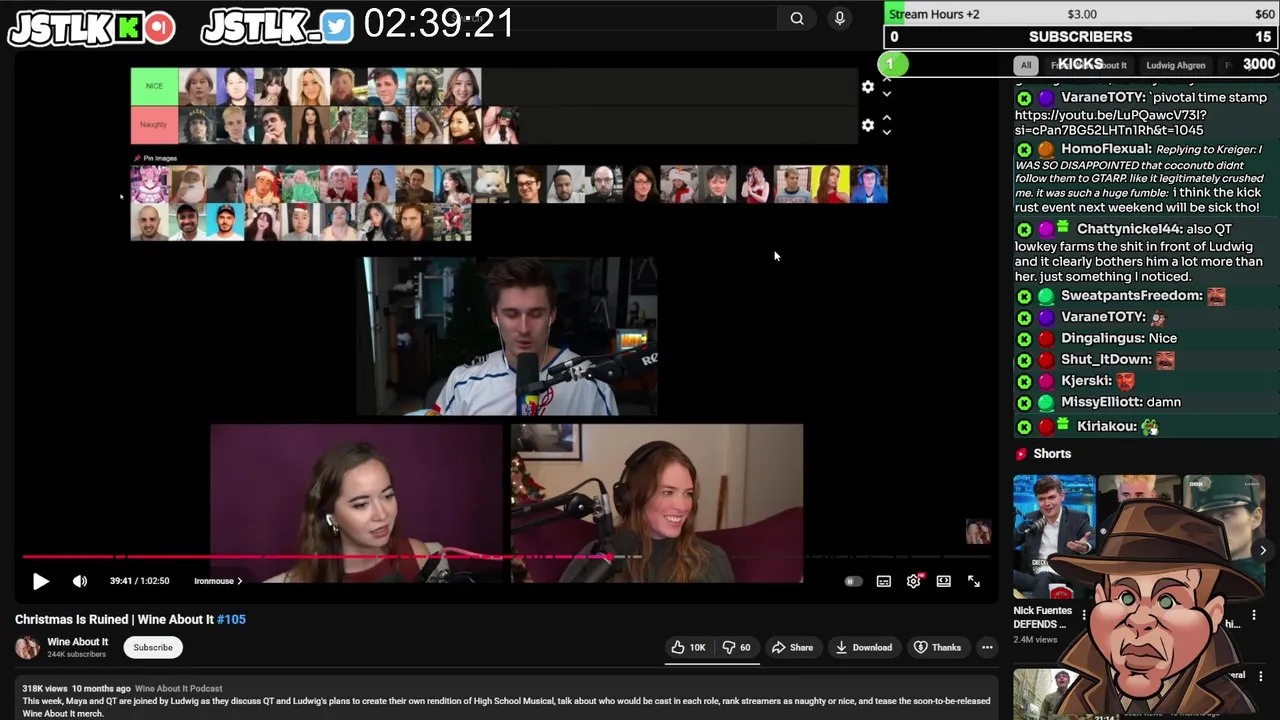Move the Naughty tier row down

[886, 132]
